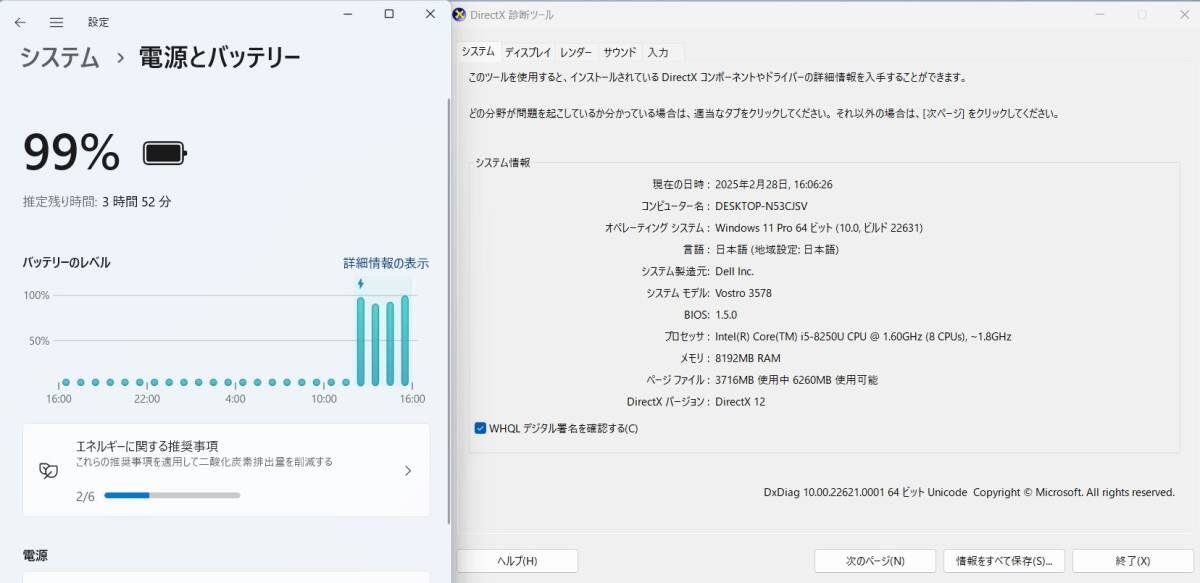Open the レンダー tab
The image size is (1200, 583).
click(576, 52)
